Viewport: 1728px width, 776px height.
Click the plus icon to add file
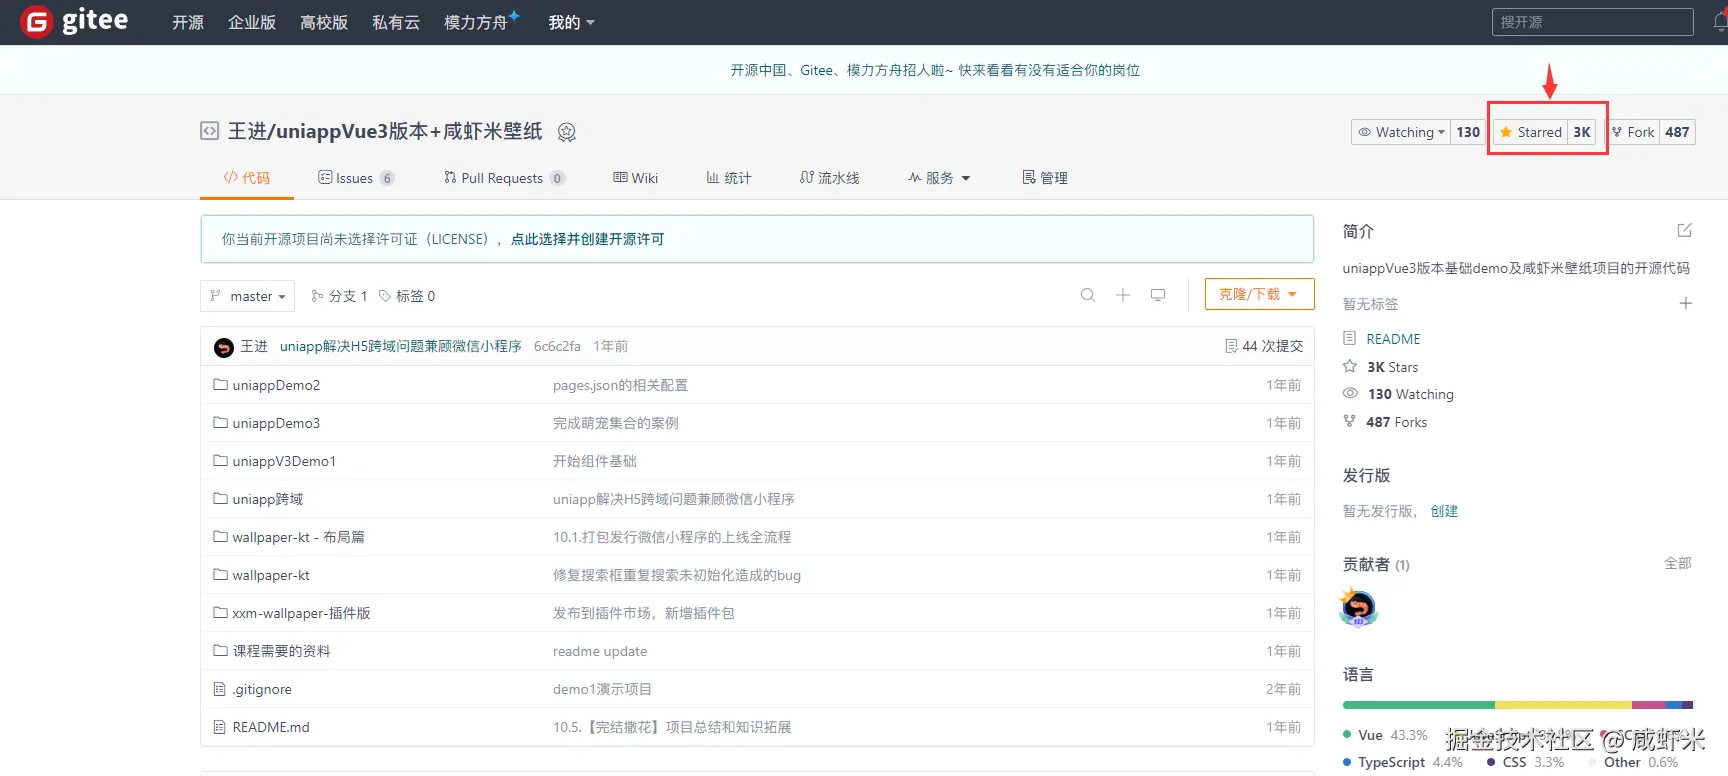[x=1123, y=295]
